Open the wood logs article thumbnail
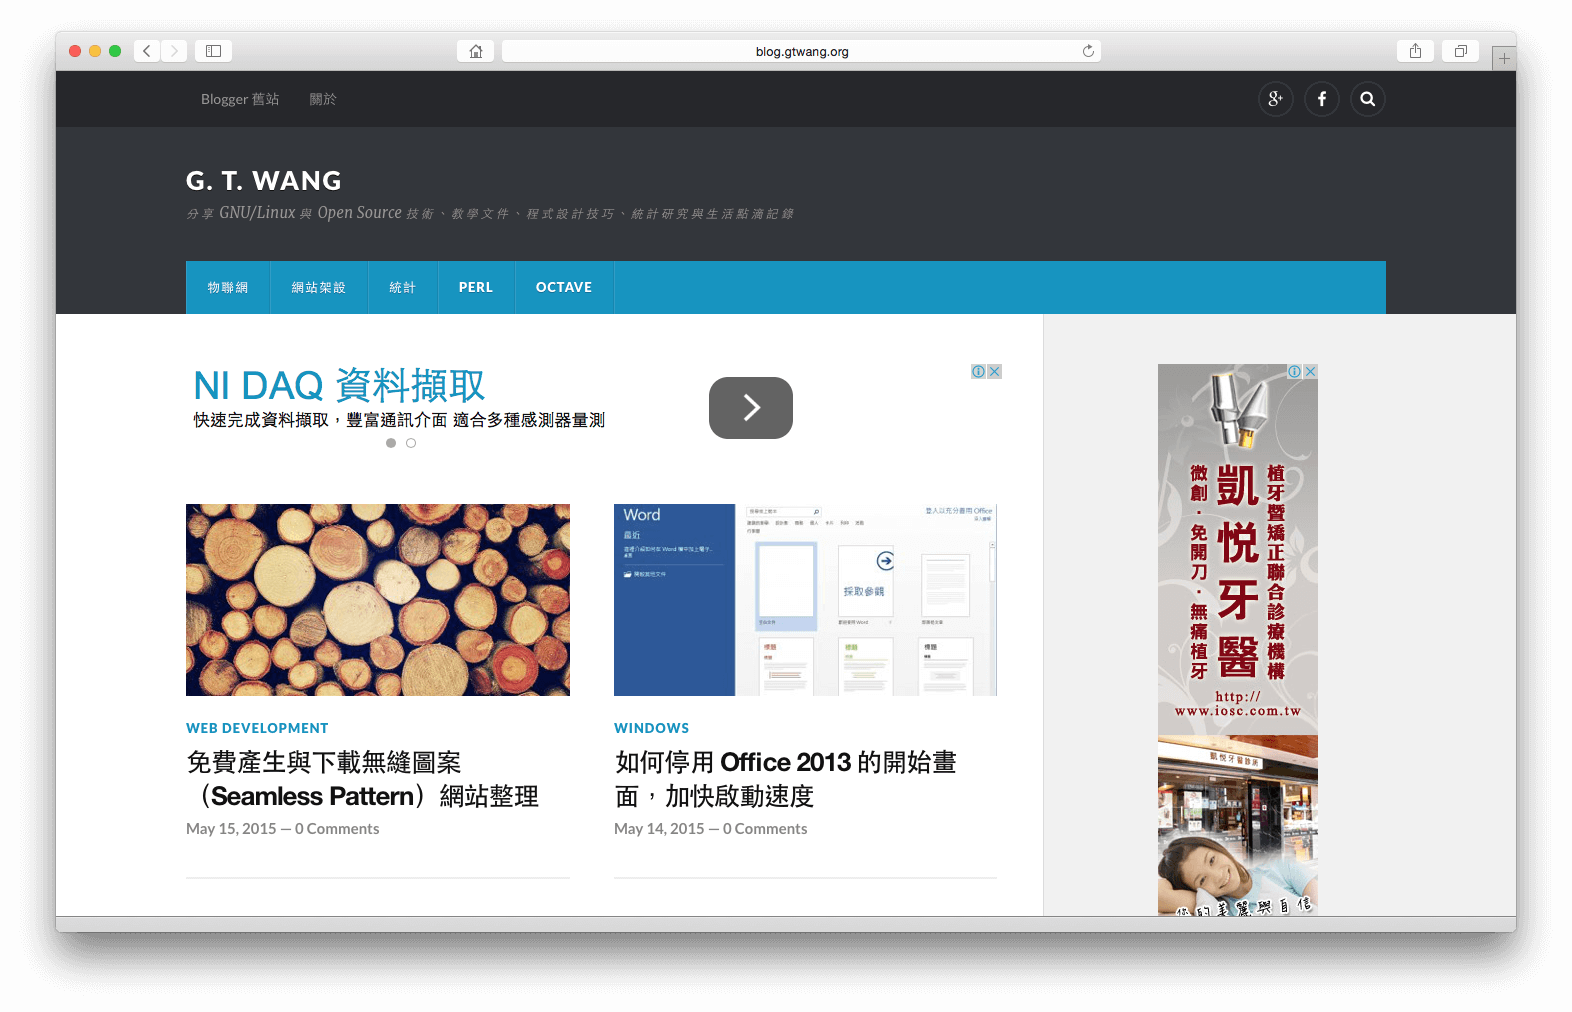The width and height of the screenshot is (1572, 1012). tap(378, 600)
